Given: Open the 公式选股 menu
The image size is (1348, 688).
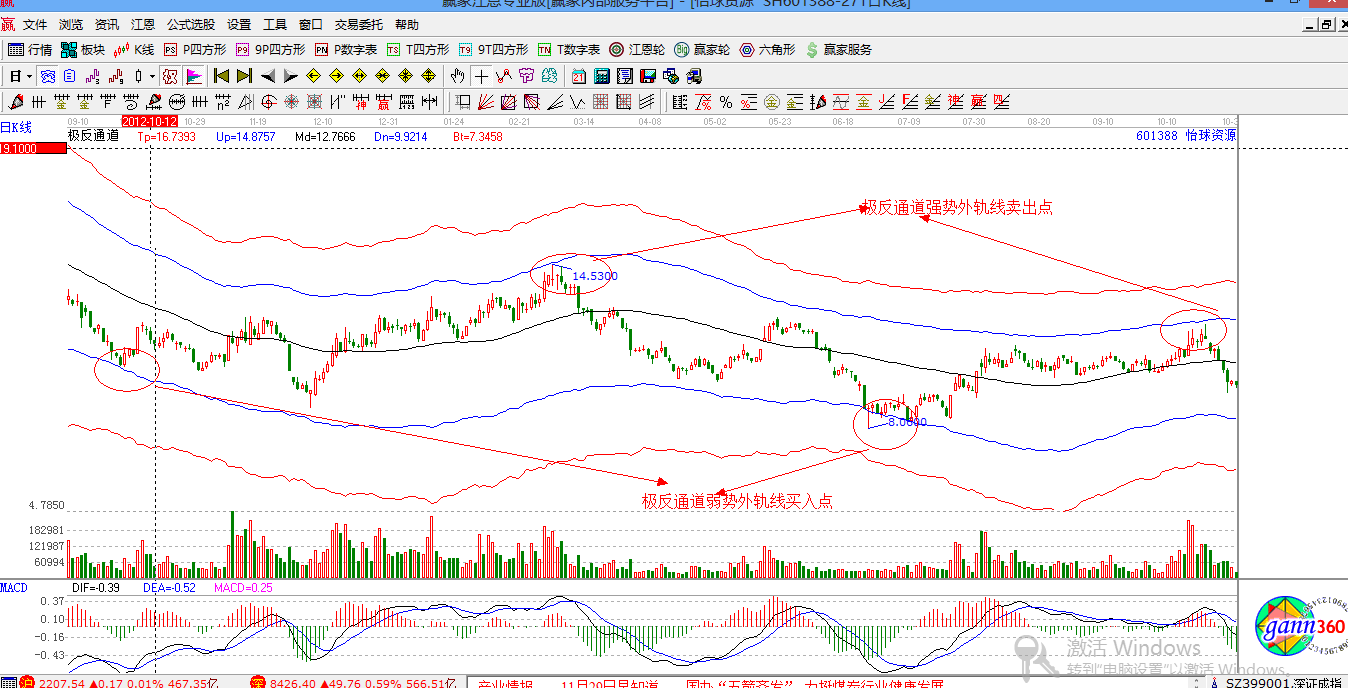Looking at the screenshot, I should coord(190,24).
